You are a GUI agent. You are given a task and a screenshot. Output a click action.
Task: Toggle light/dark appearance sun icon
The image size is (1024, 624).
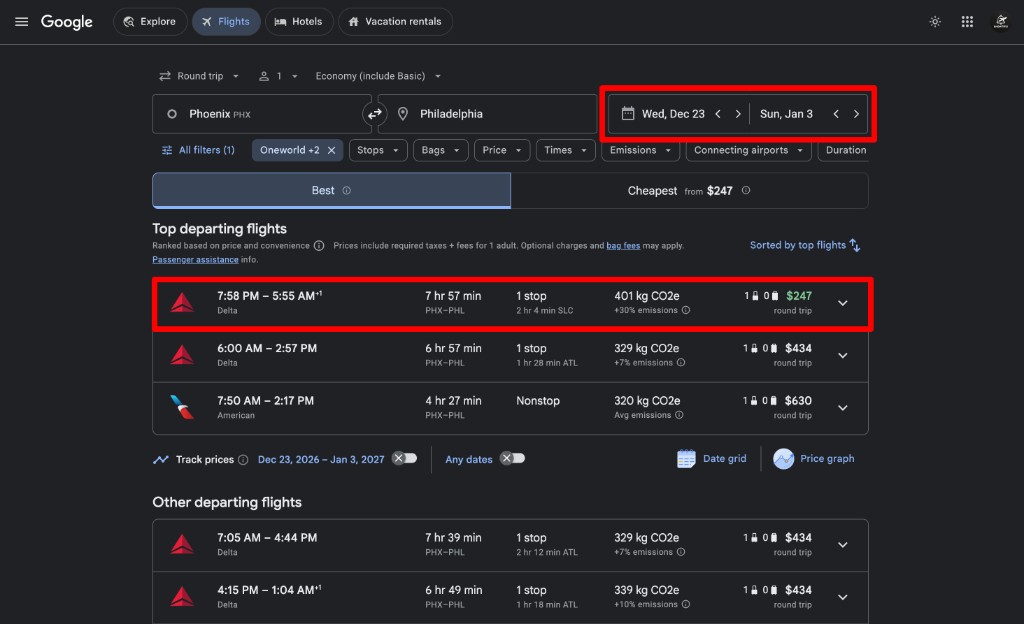(935, 22)
